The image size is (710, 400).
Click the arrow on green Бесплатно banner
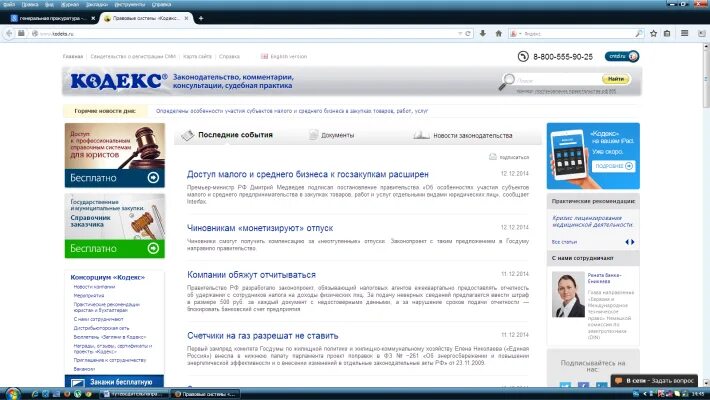coord(153,248)
